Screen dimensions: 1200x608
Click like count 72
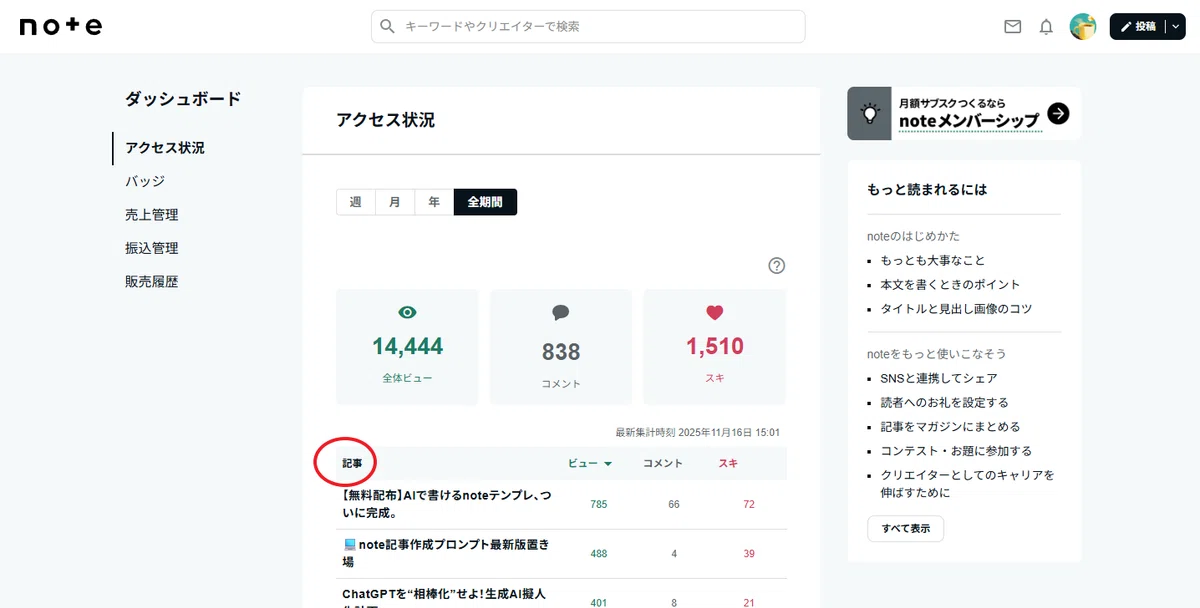749,505
